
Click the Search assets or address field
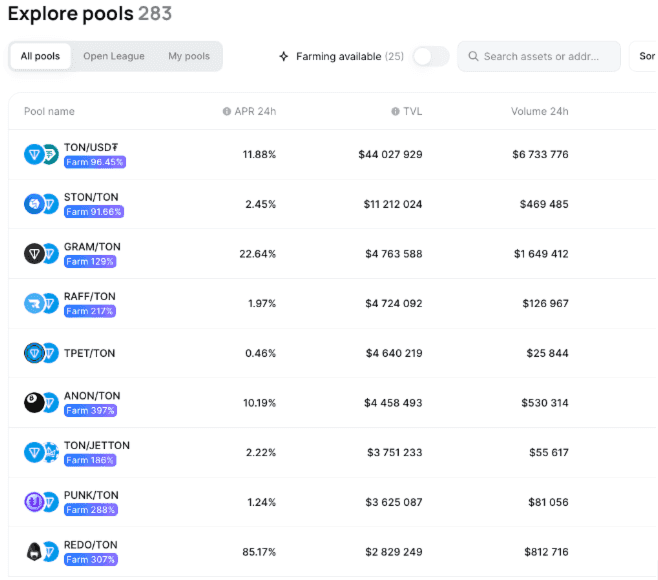click(x=539, y=56)
